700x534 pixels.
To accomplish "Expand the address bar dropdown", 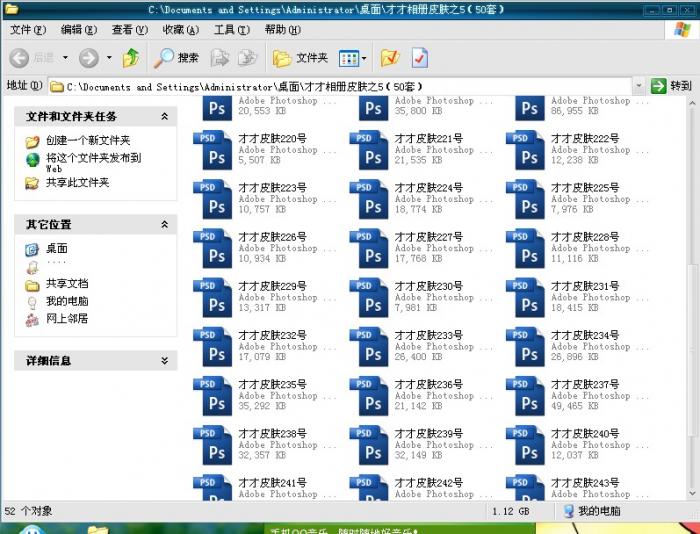I will (x=639, y=86).
